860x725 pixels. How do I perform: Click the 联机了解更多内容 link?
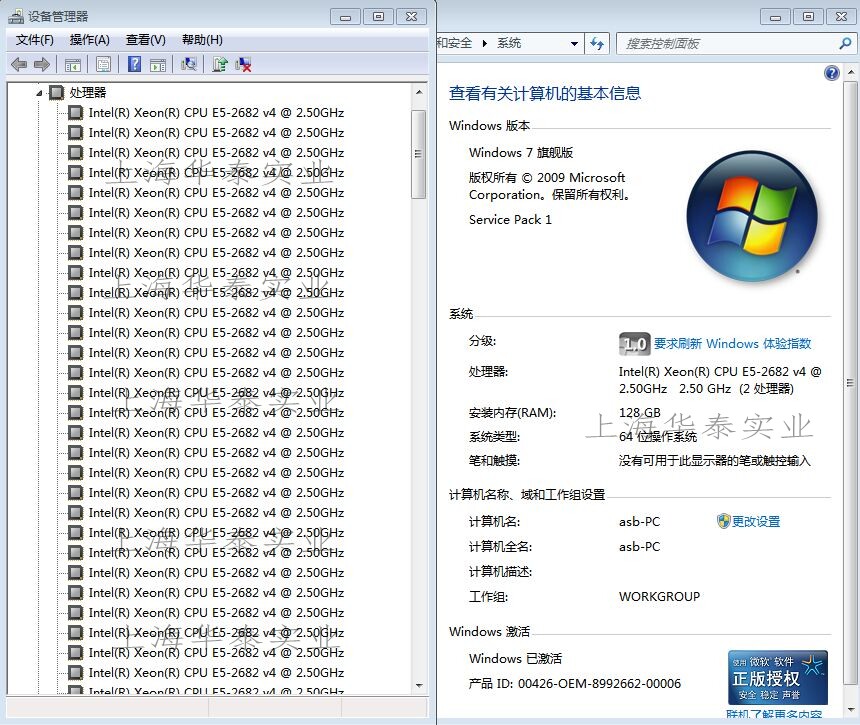[x=774, y=715]
